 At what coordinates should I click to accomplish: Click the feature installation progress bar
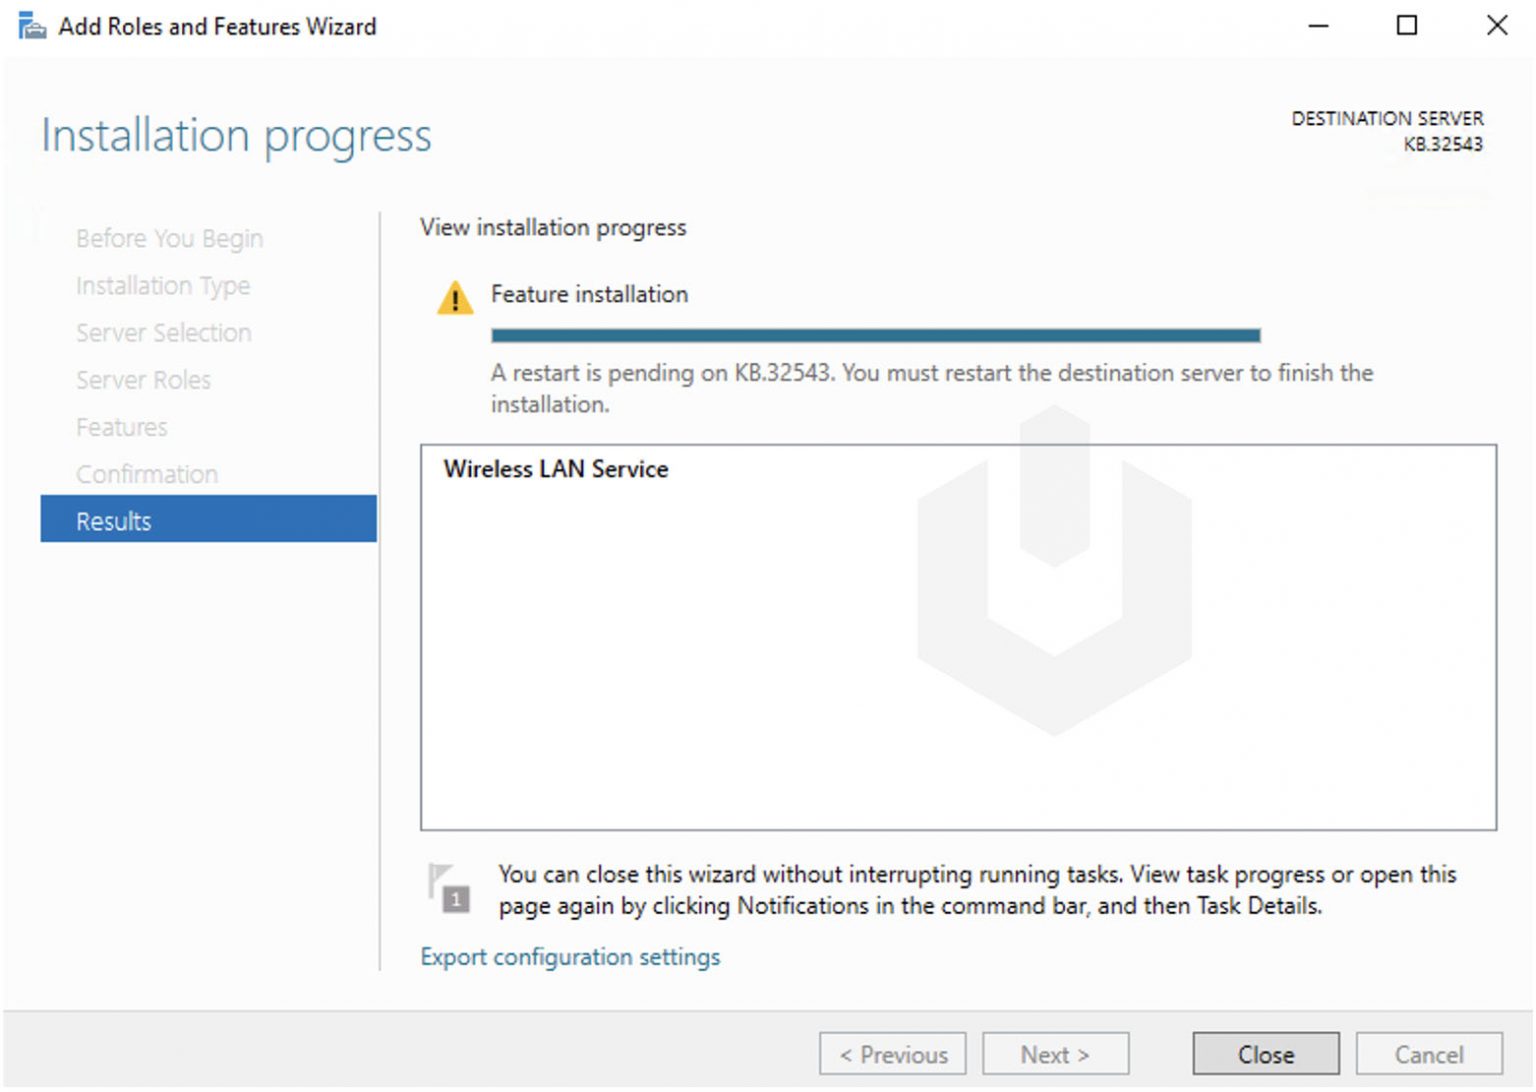tap(875, 336)
